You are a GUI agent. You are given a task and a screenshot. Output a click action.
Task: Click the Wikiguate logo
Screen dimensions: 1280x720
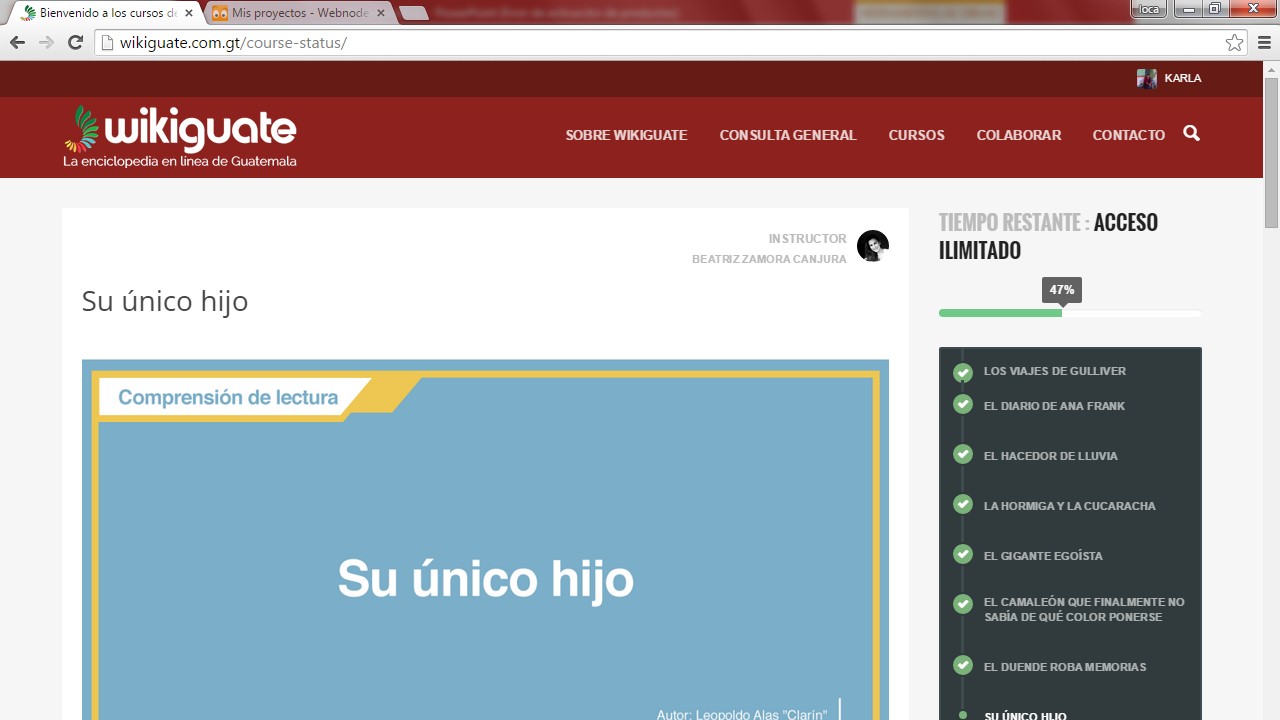pyautogui.click(x=181, y=136)
